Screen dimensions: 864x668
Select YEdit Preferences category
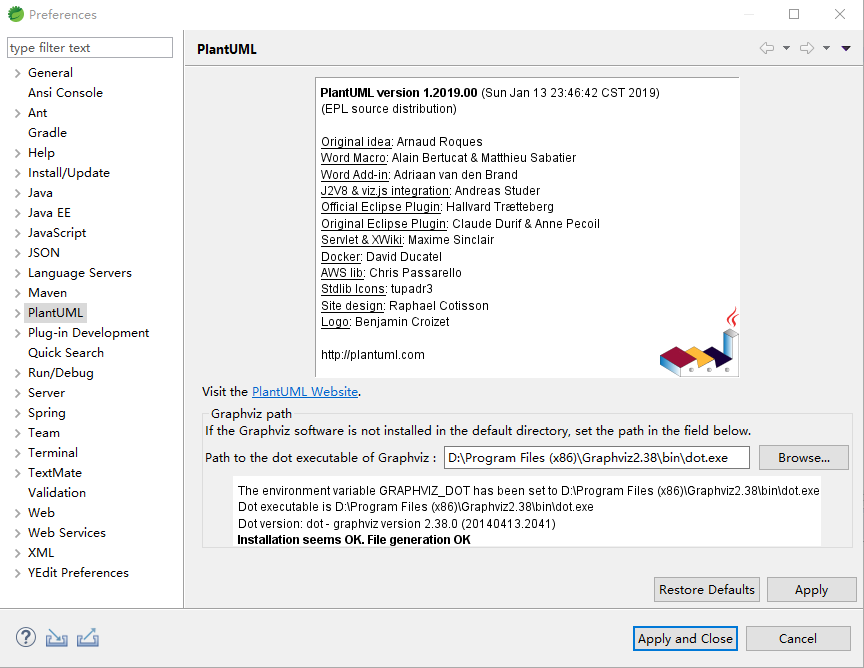78,573
